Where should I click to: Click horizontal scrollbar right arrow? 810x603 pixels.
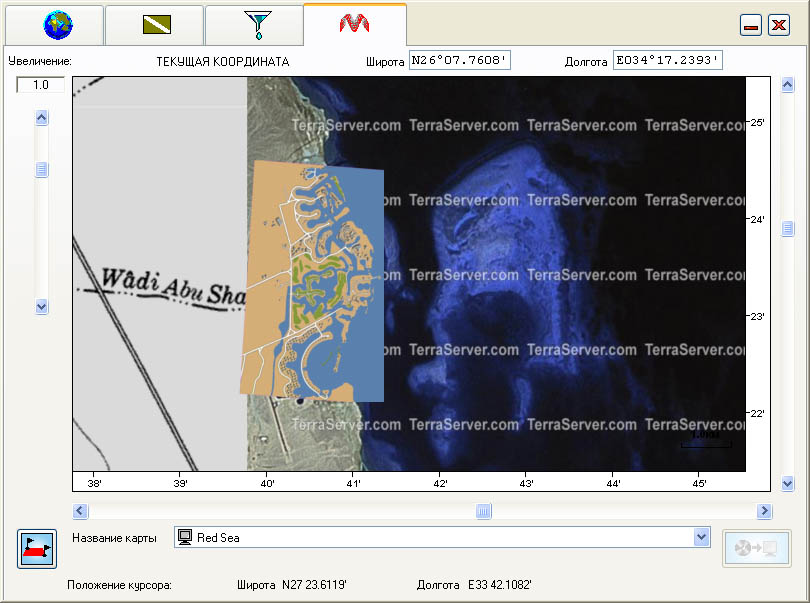(764, 511)
